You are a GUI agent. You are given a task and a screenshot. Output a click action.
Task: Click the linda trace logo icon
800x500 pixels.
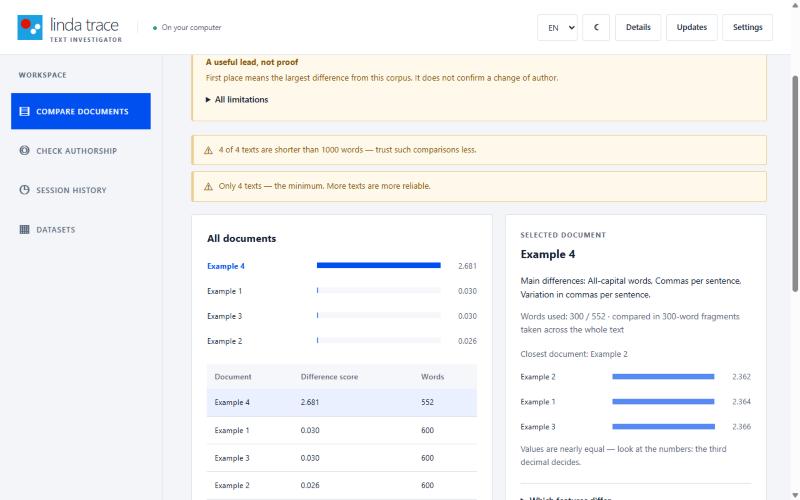pyautogui.click(x=30, y=27)
